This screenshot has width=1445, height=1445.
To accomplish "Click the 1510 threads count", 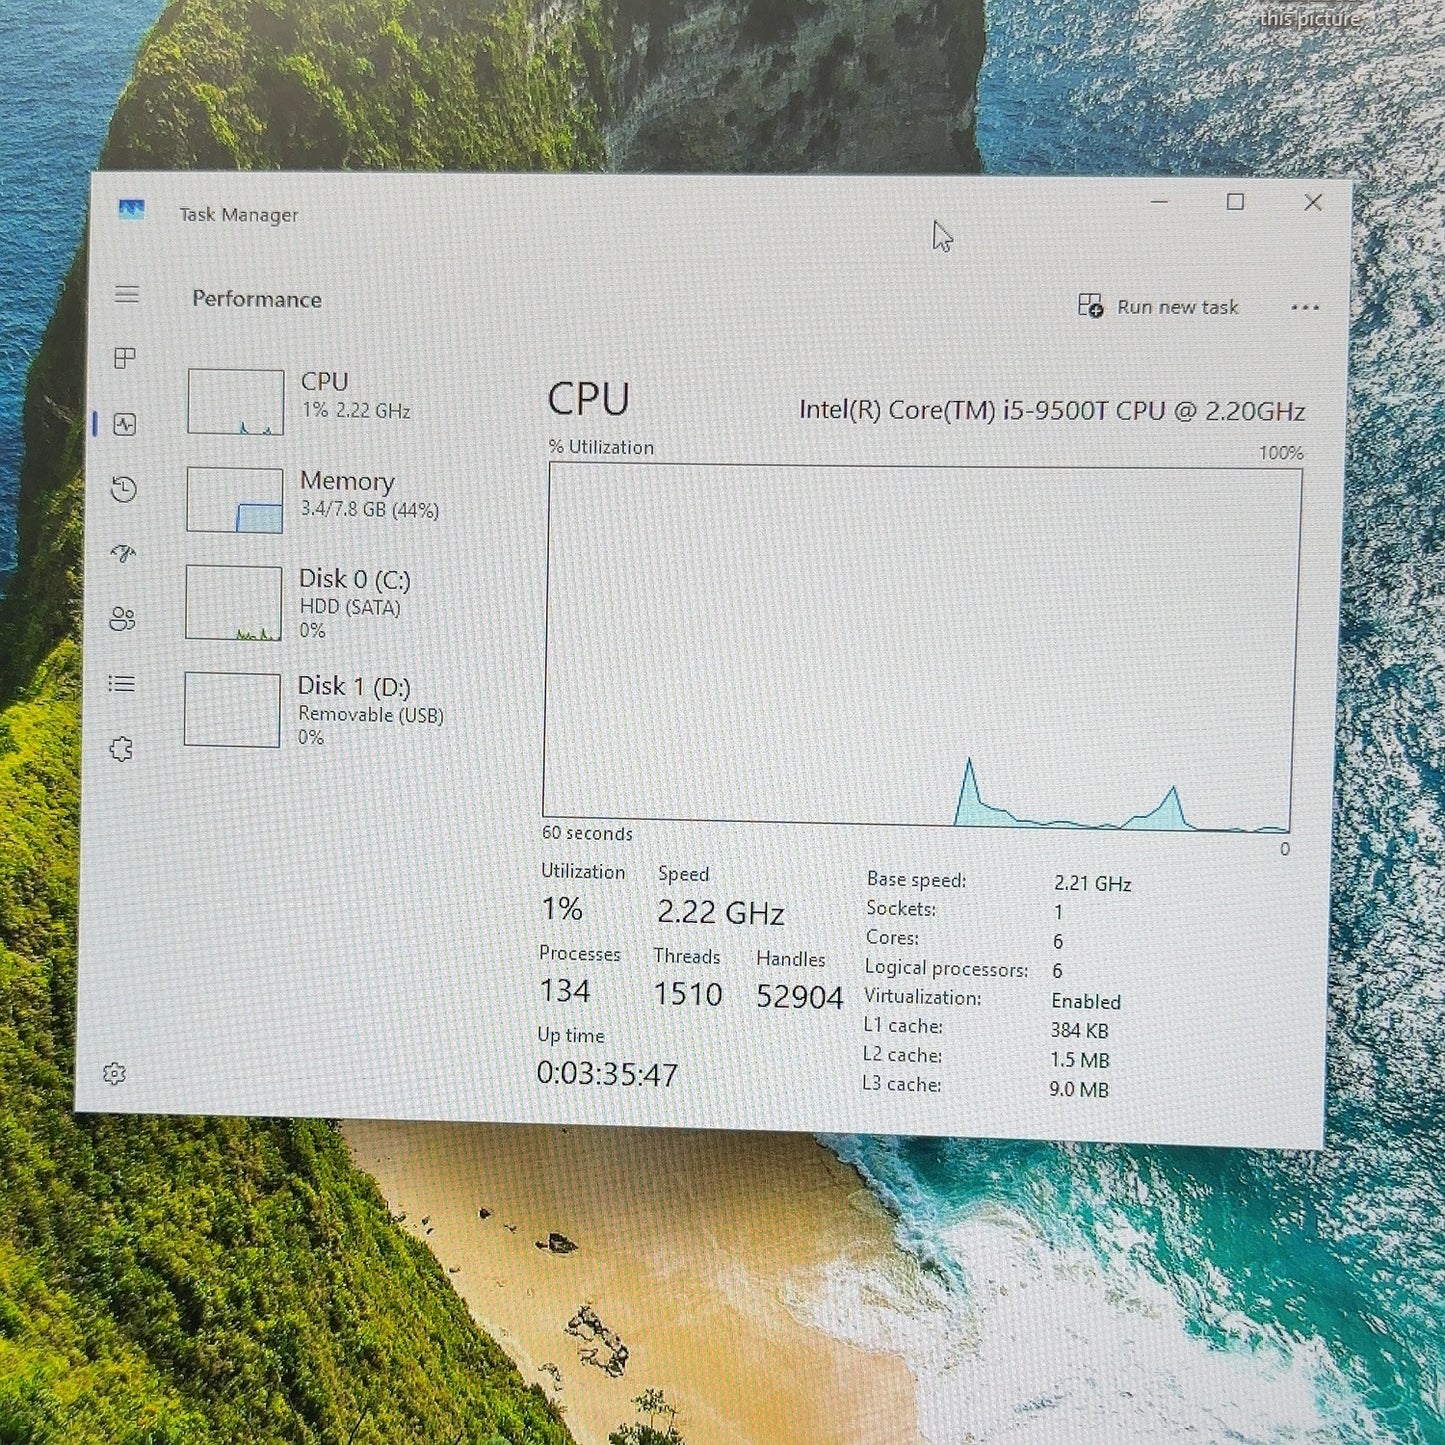I will click(688, 994).
